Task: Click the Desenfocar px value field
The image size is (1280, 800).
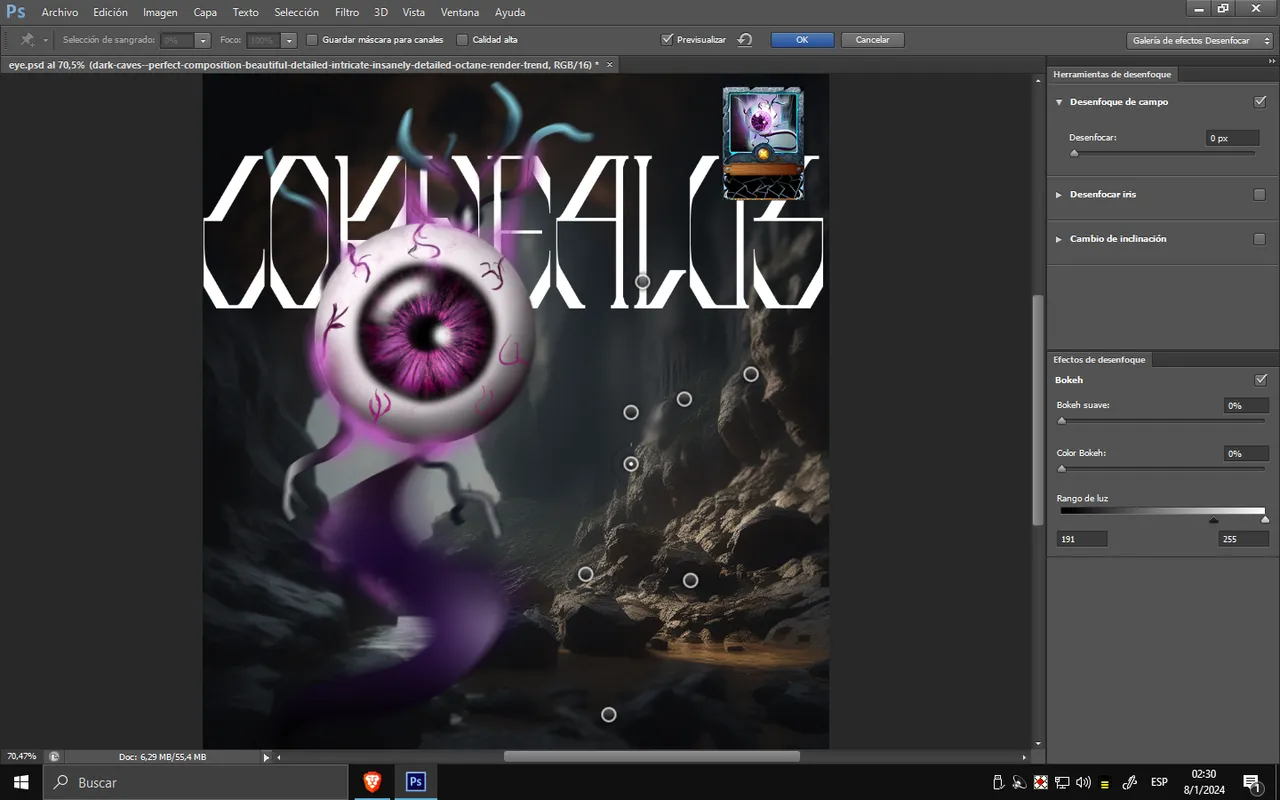Action: coord(1232,138)
